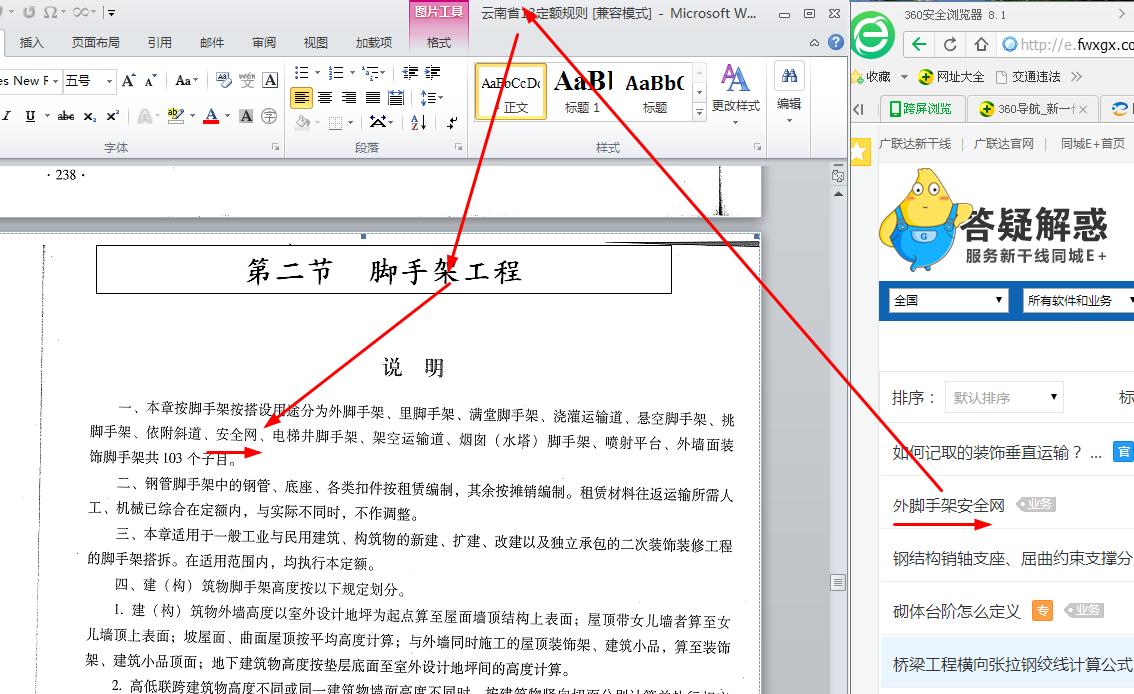The height and width of the screenshot is (694, 1134).
Task: Expand the bullets list dropdown arrow
Action: 317,72
